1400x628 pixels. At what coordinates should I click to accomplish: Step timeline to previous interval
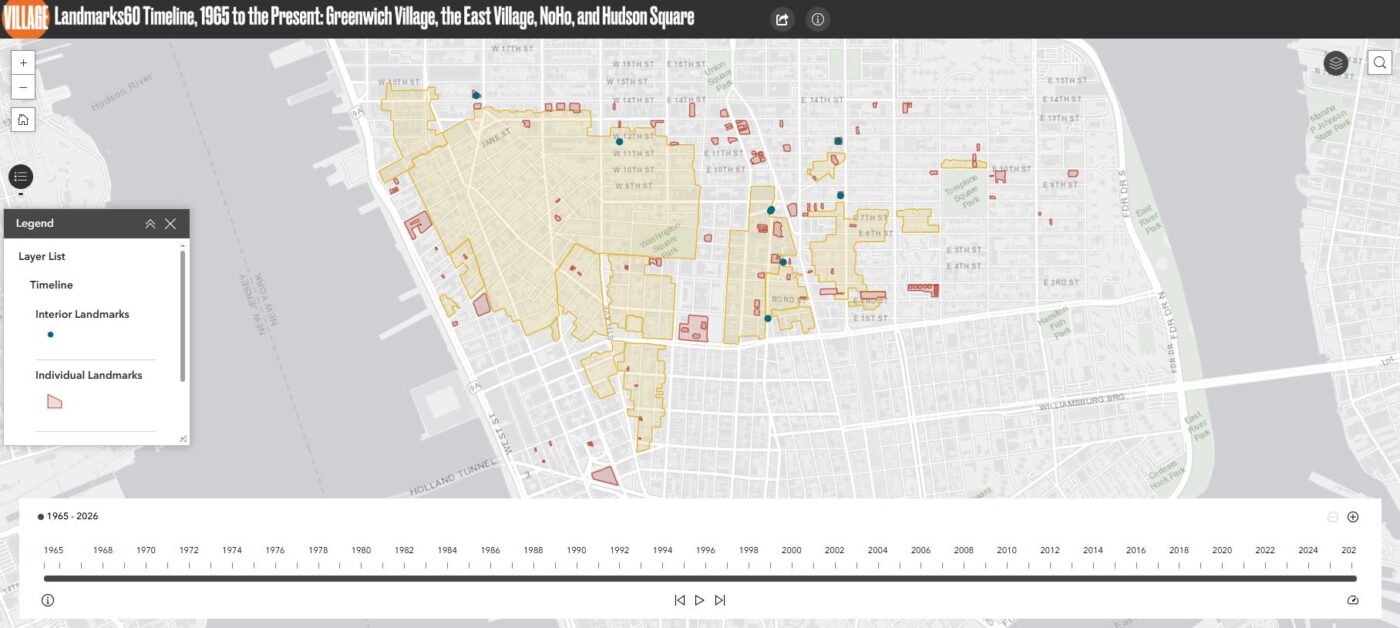[679, 600]
